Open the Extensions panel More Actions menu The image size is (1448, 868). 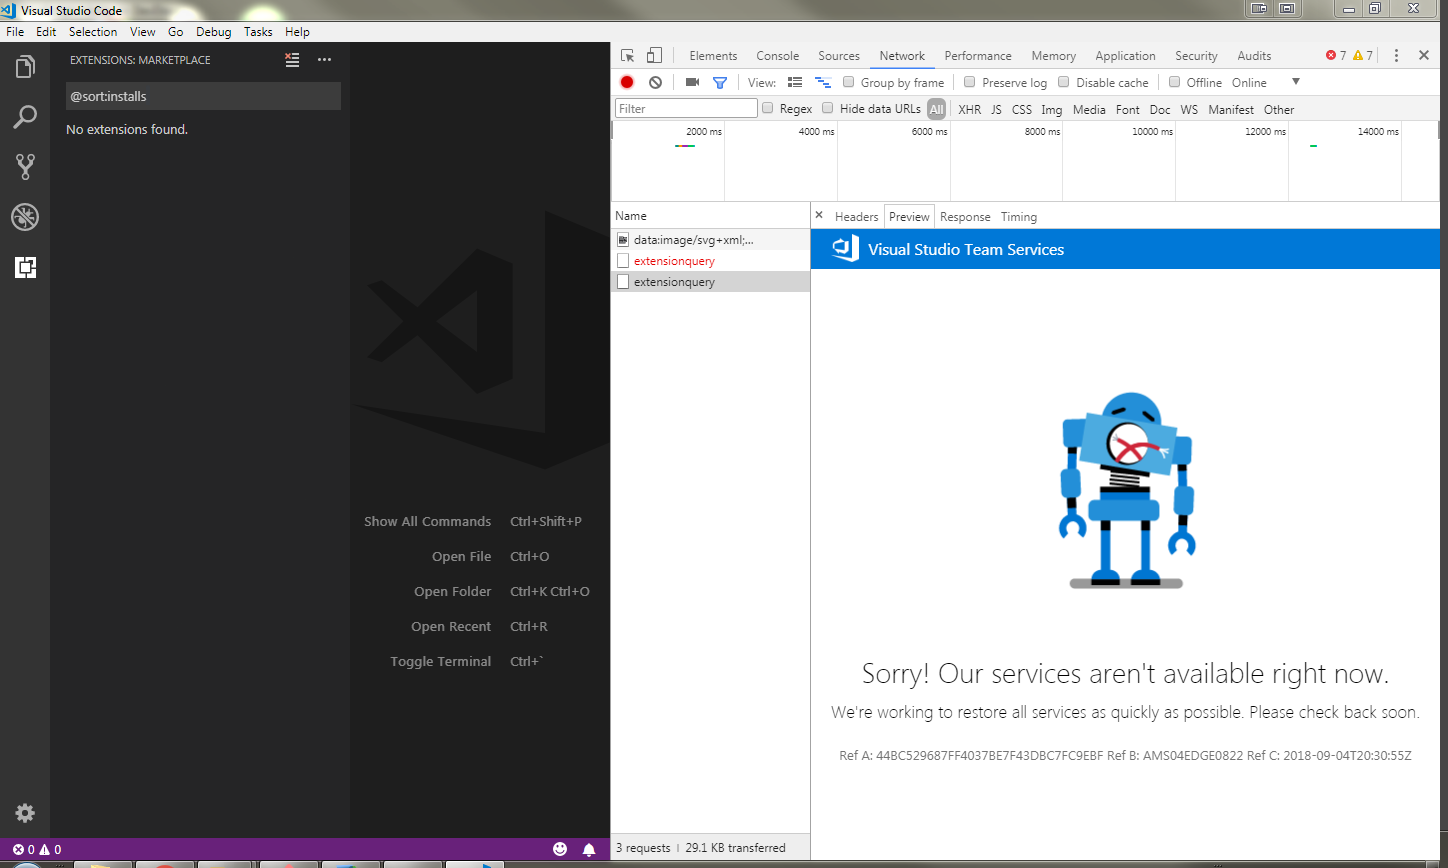point(324,60)
